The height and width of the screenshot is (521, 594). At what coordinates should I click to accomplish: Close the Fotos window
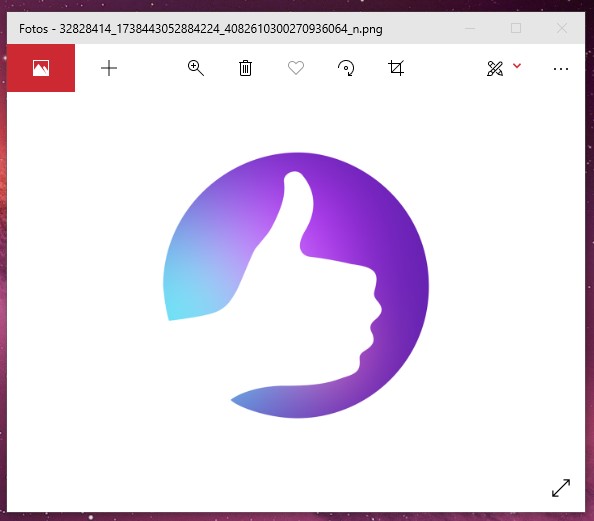pyautogui.click(x=562, y=28)
